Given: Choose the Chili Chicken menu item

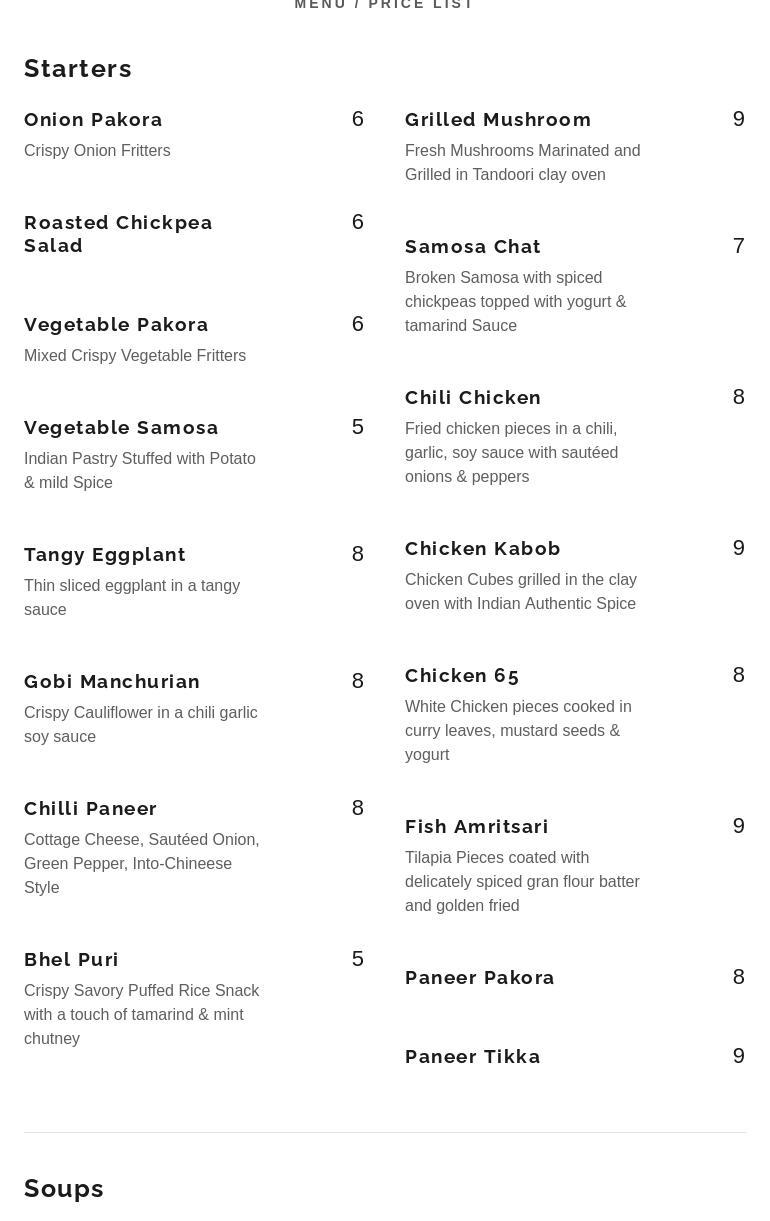Looking at the screenshot, I should pos(473,398).
